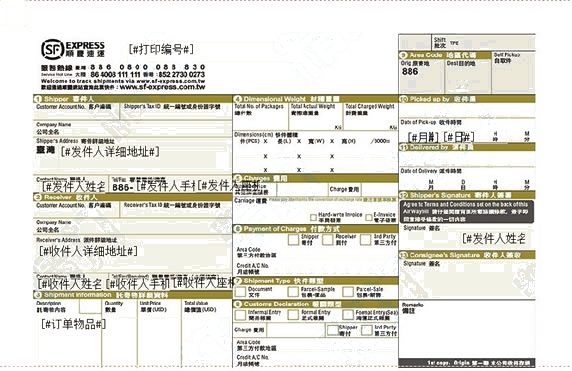This screenshot has height=371, width=572.
Task: Click the Remarks 備註 area
Action: [x=467, y=329]
